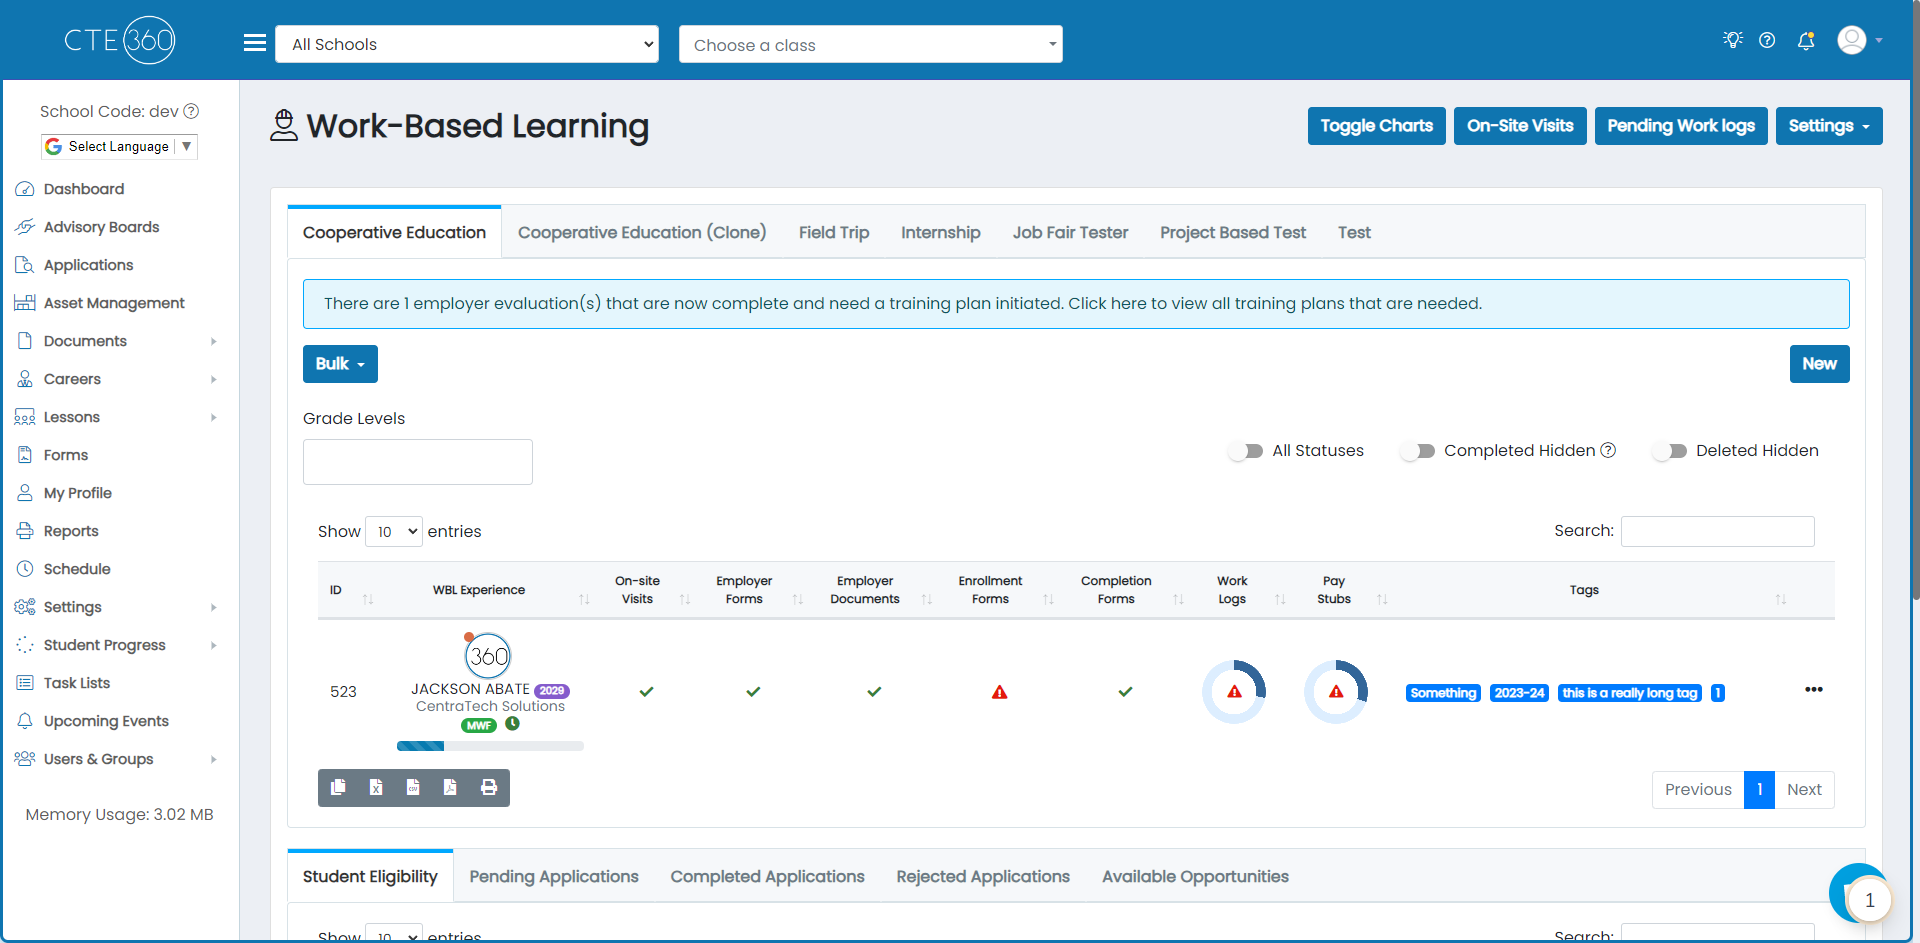The height and width of the screenshot is (943, 1920).
Task: Click the purple 2029 badge
Action: (552, 691)
